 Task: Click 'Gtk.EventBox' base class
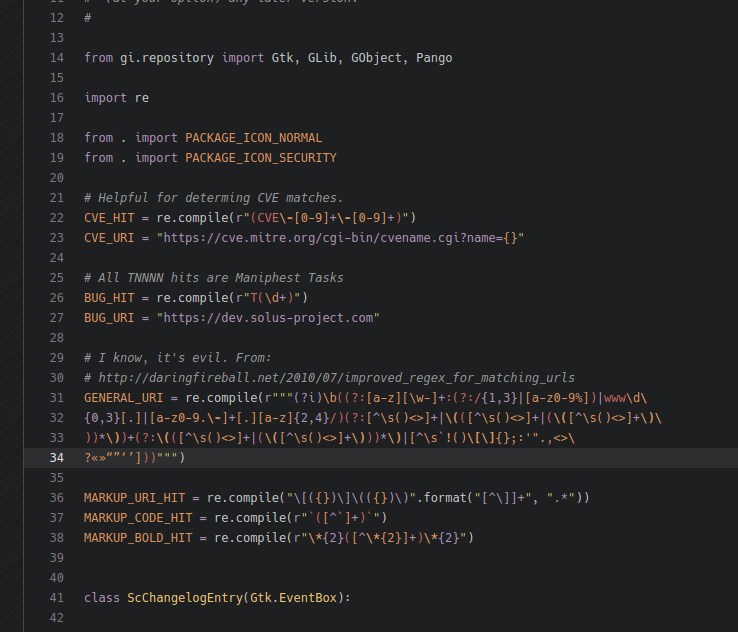point(293,598)
